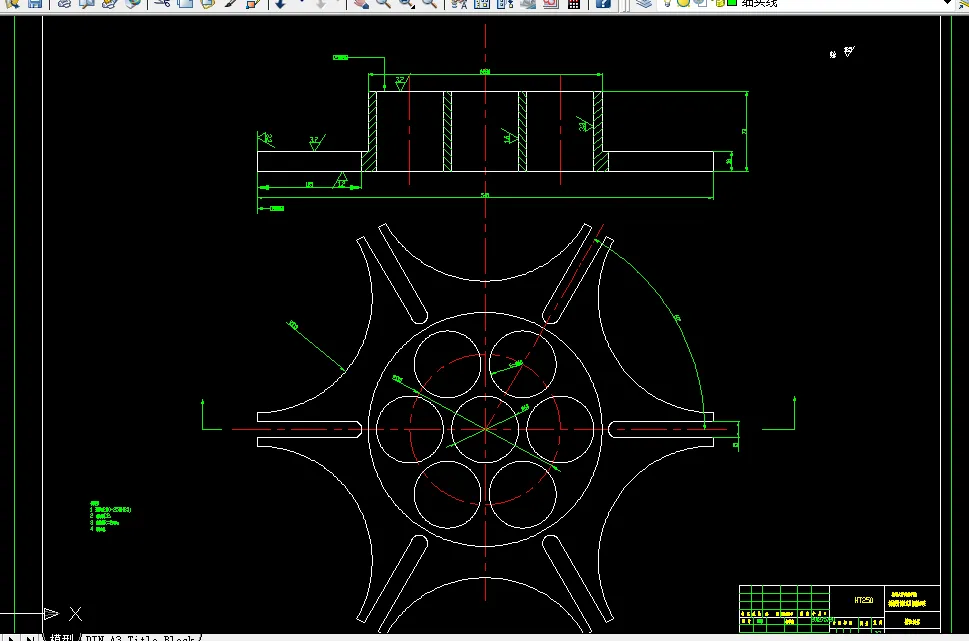
Task: Open the DesignCenter icon
Action: coord(482,3)
